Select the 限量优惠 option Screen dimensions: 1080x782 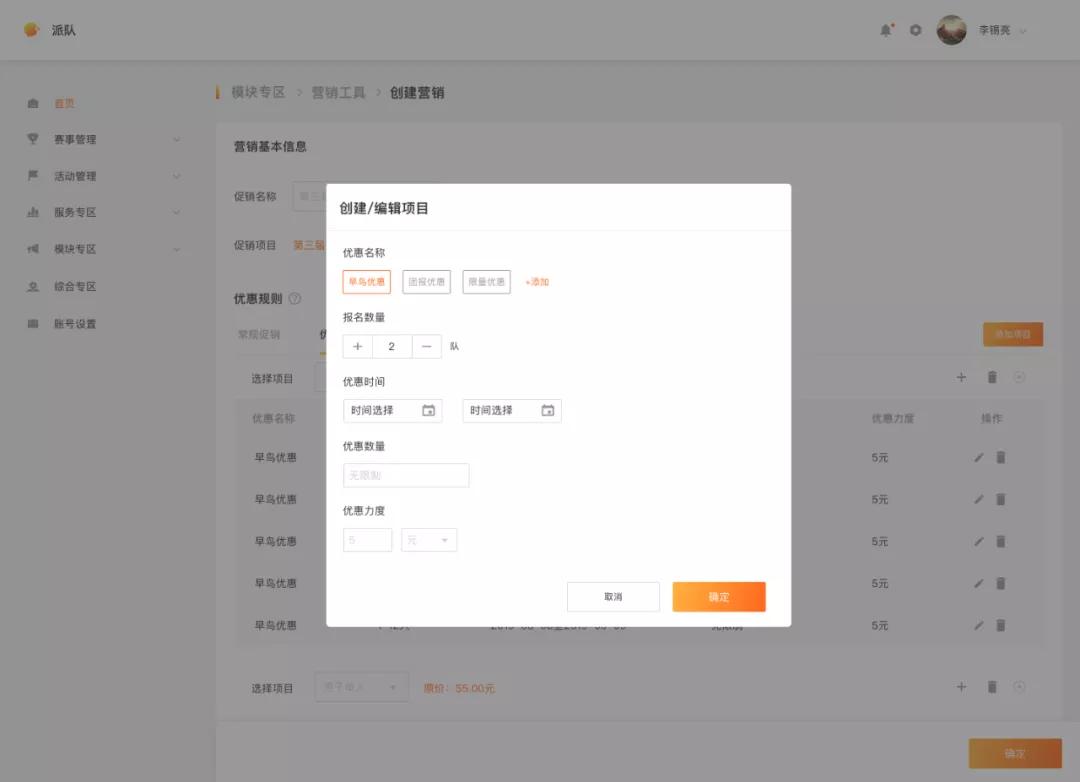(486, 281)
